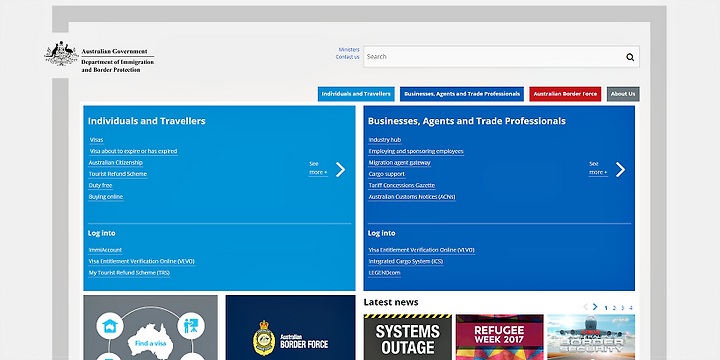Click the Ministers link
The height and width of the screenshot is (360, 720).
(x=349, y=50)
